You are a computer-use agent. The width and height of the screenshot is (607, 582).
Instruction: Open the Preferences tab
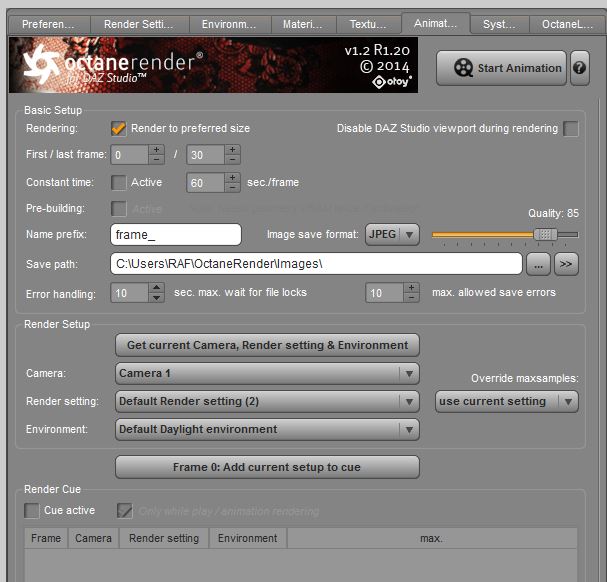tap(49, 24)
